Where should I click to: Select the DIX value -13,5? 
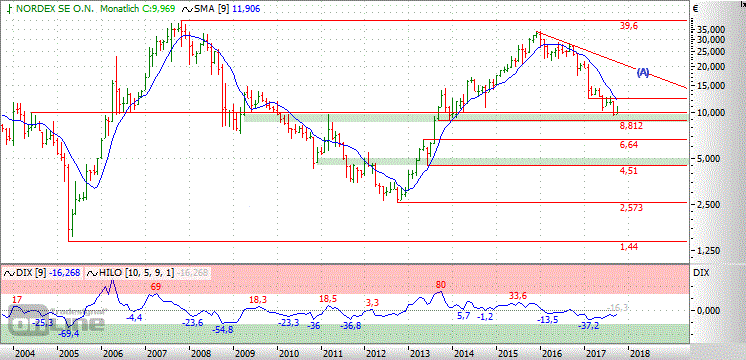(548, 320)
